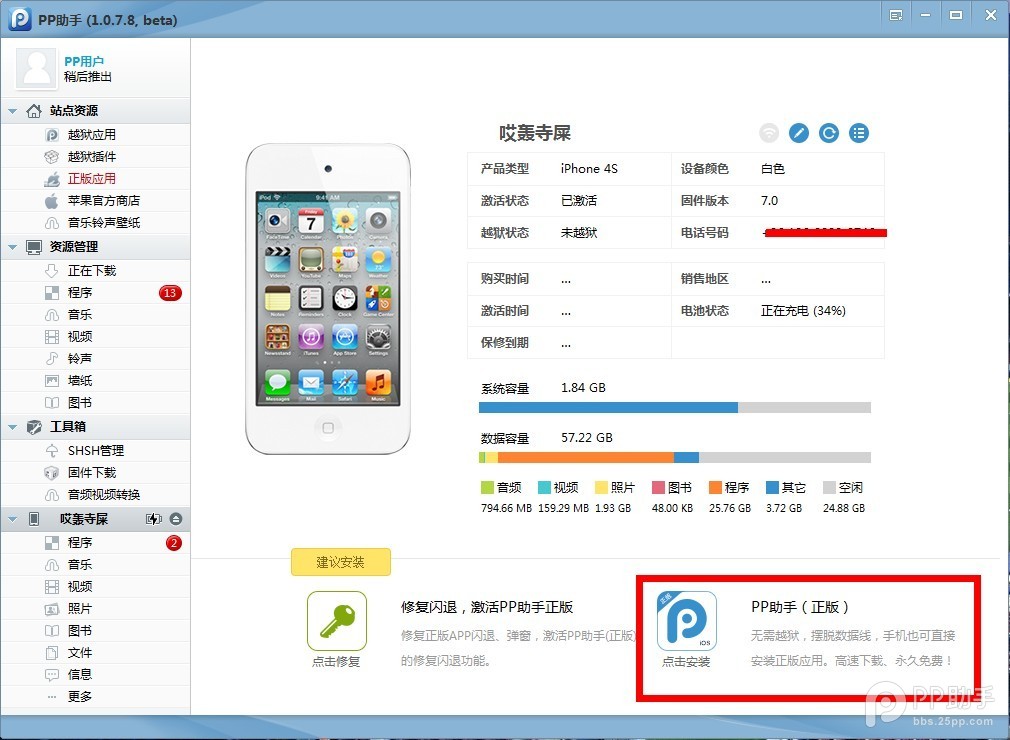Open the title bar menu icon
This screenshot has height=740, width=1010.
pyautogui.click(x=895, y=15)
